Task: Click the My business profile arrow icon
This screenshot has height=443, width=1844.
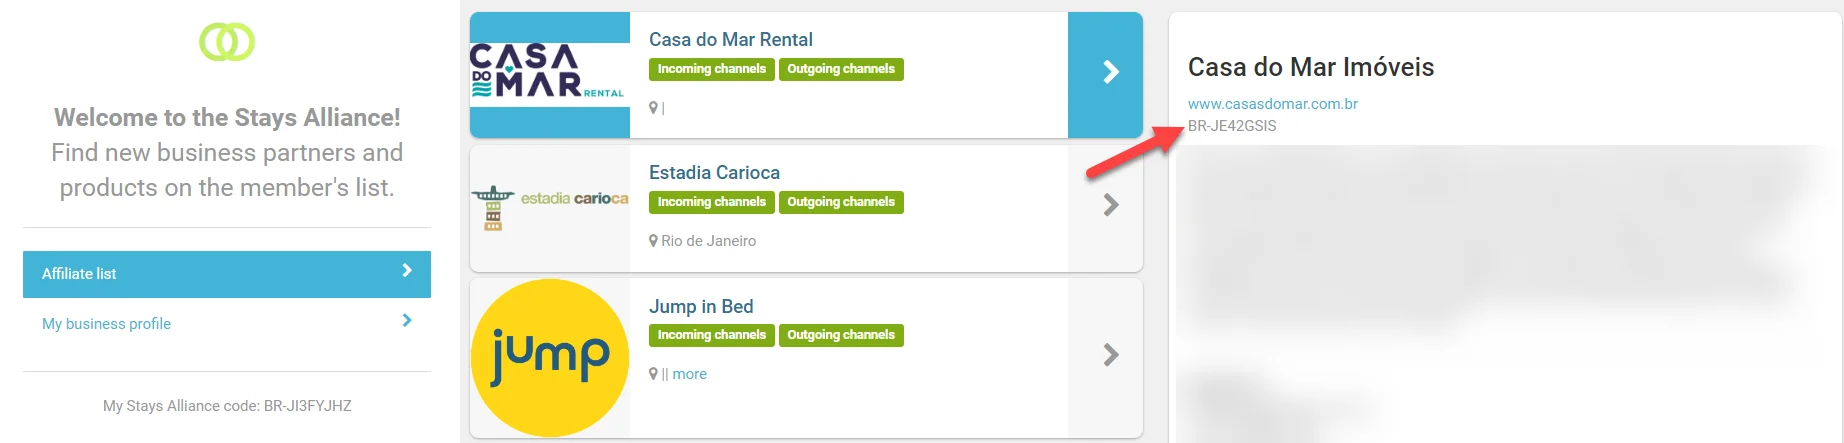Action: tap(406, 320)
